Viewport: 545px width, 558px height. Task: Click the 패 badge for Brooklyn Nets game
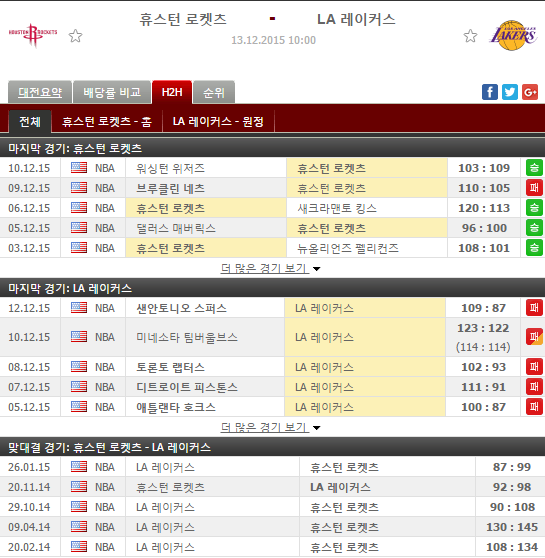(534, 188)
